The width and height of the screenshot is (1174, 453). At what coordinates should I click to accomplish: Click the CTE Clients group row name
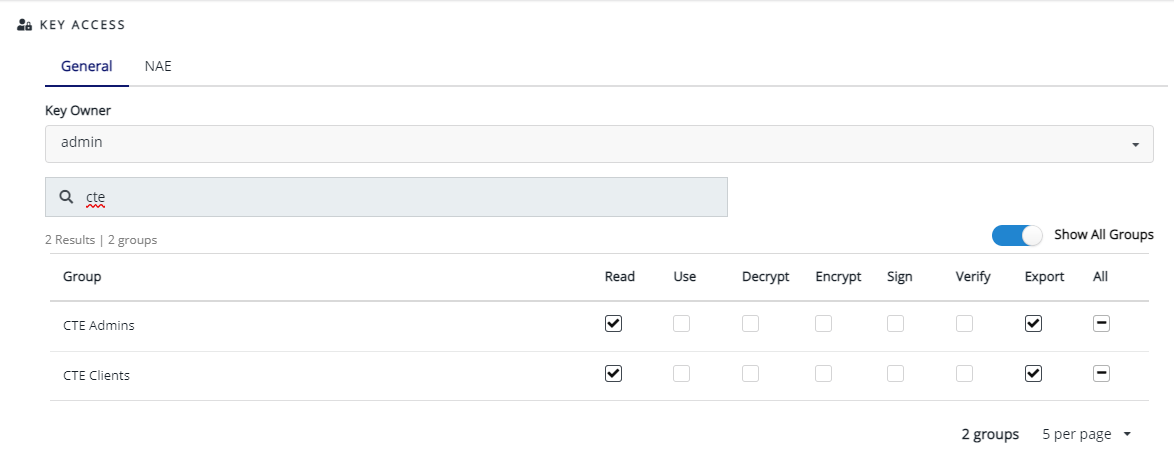pyautogui.click(x=96, y=376)
